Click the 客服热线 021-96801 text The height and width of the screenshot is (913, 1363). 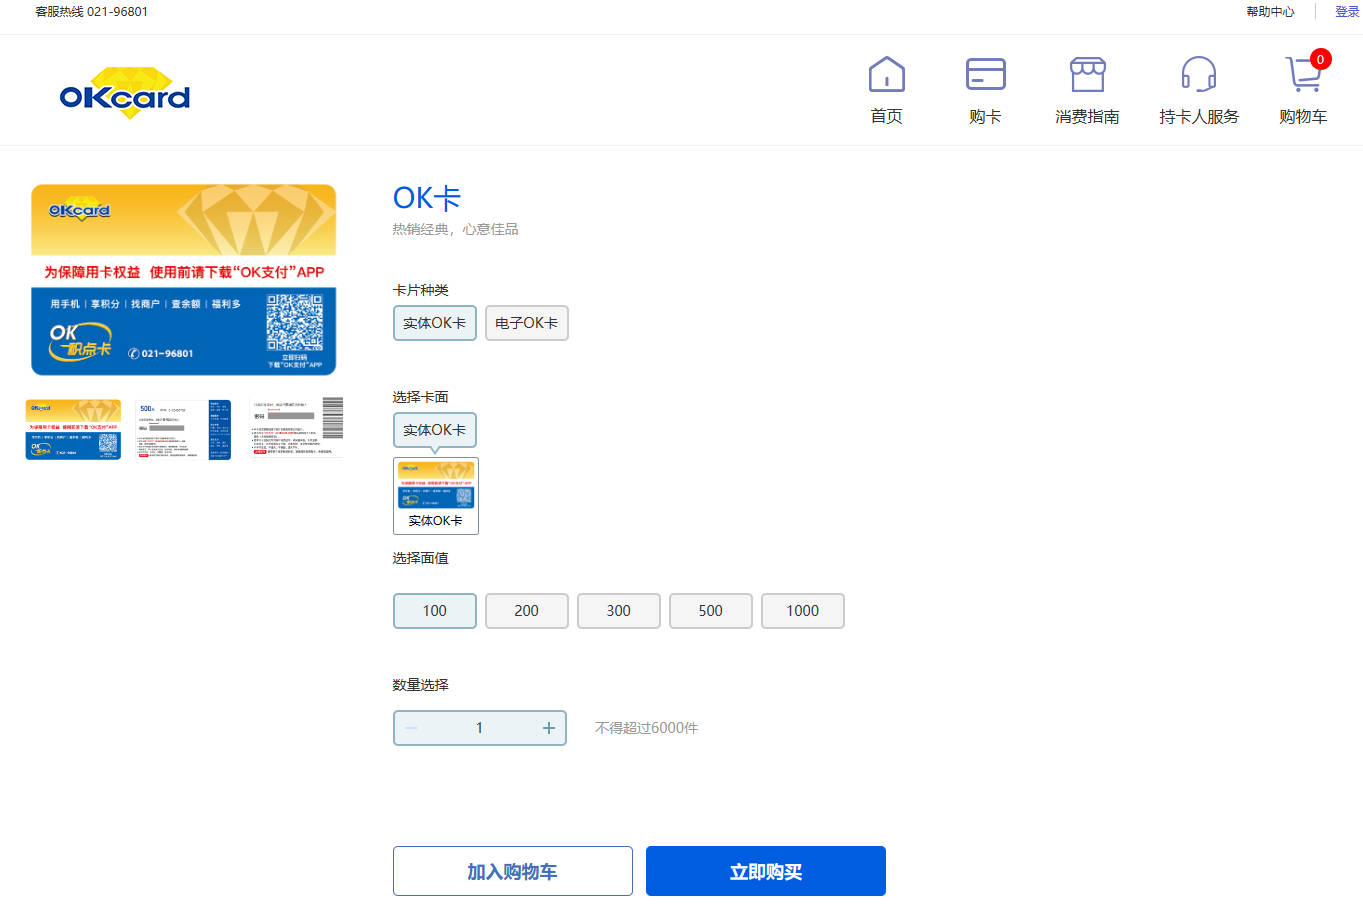91,12
